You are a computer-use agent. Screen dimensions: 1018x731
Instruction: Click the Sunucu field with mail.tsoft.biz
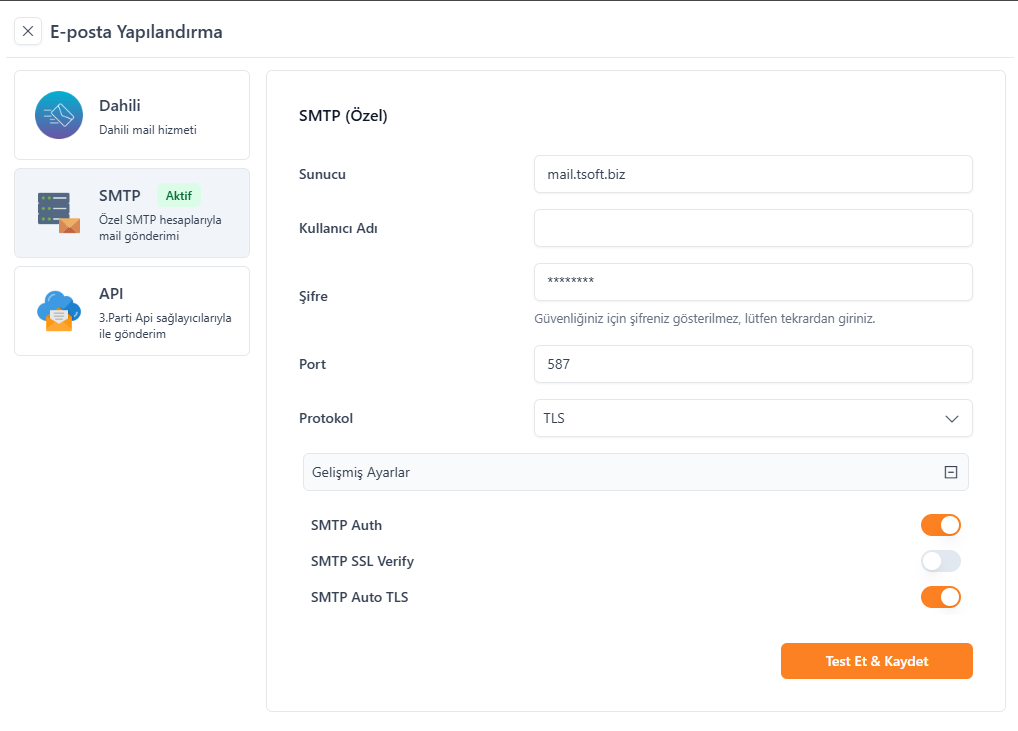[752, 174]
